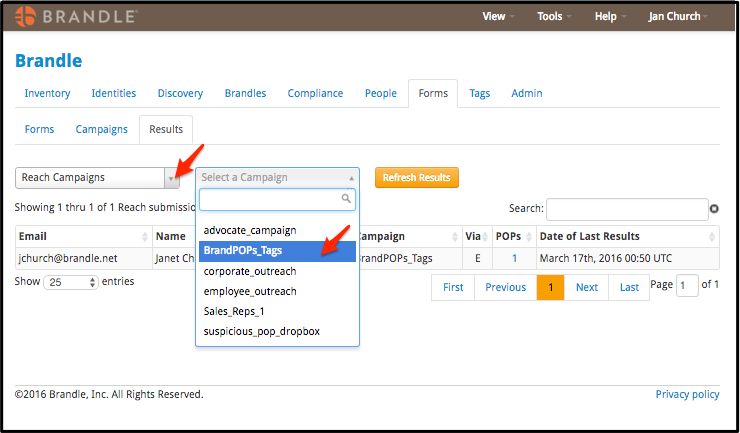The height and width of the screenshot is (433, 740).
Task: Click the table Search input field
Action: pos(626,209)
